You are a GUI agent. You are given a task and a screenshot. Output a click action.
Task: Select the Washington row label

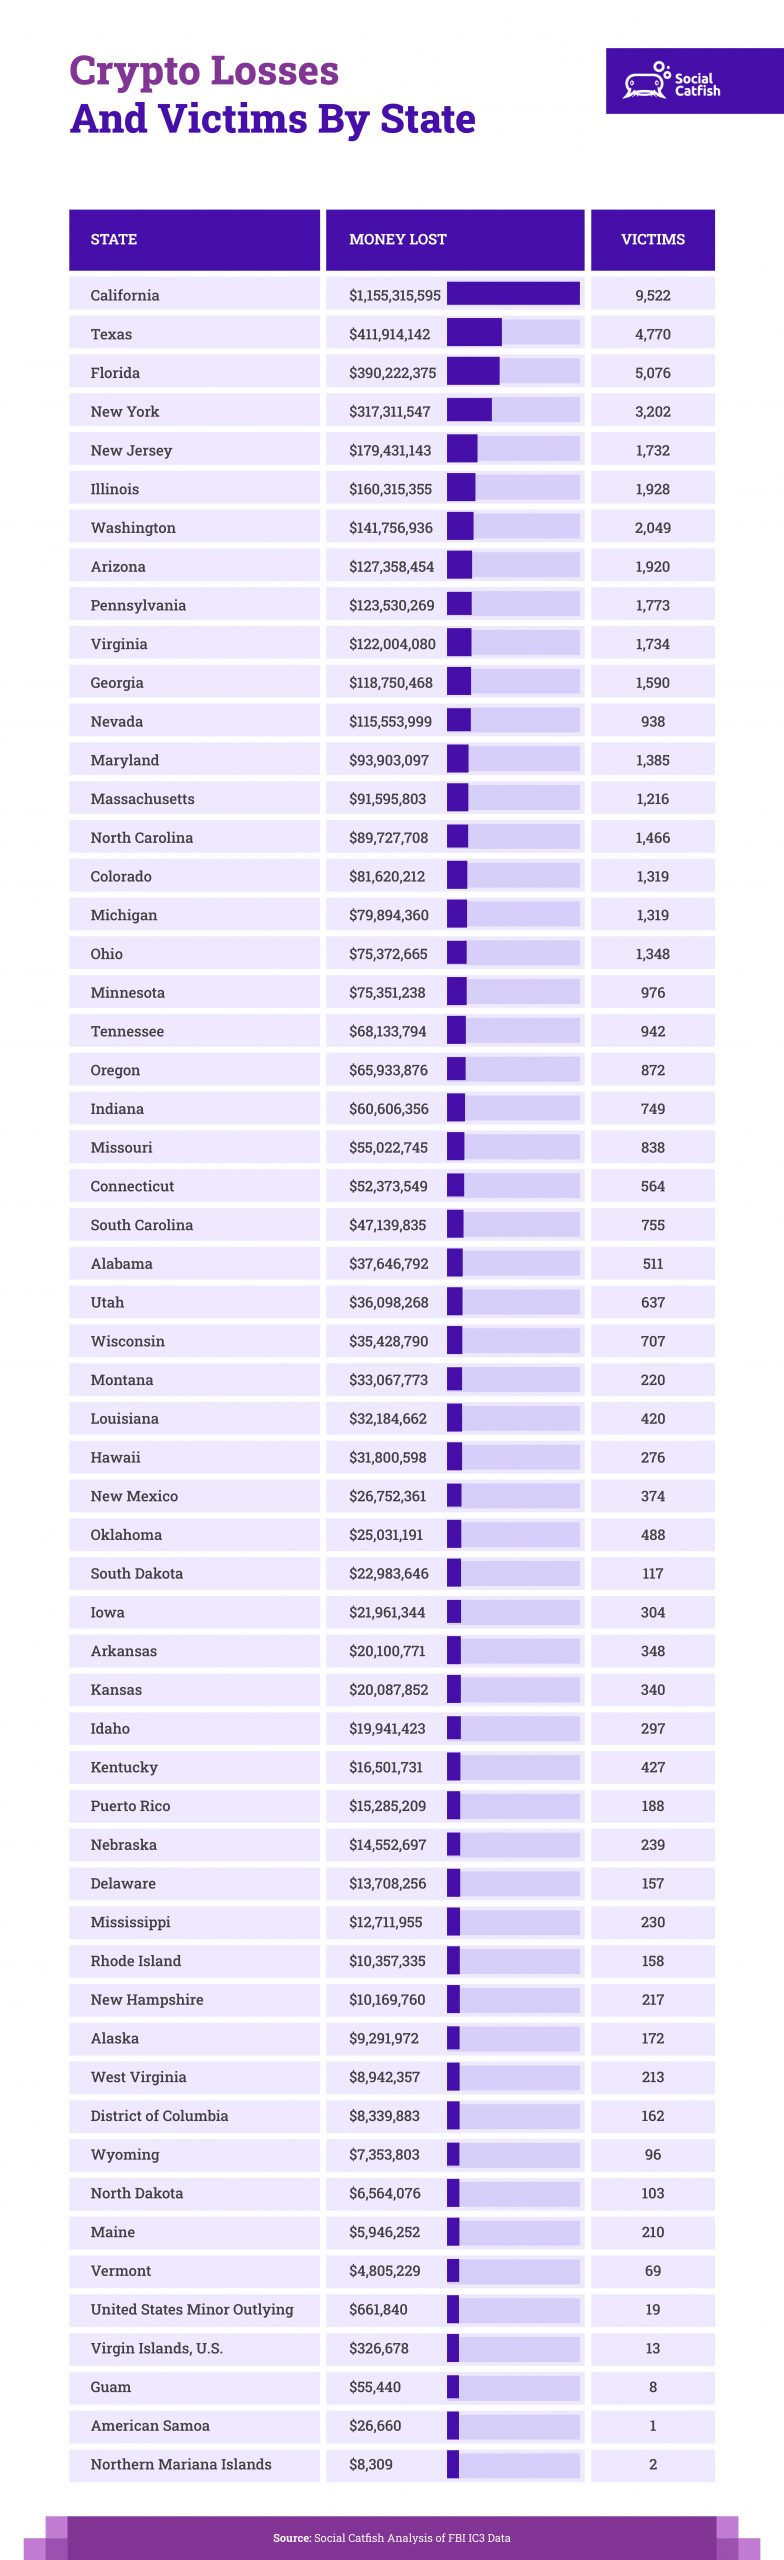(133, 528)
